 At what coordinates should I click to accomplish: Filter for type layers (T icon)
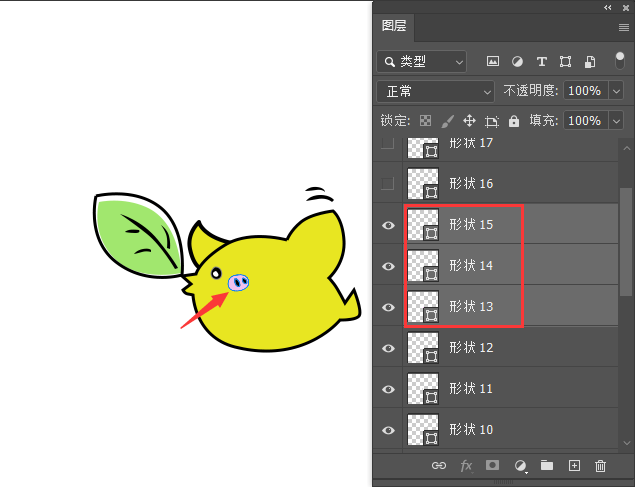tap(541, 62)
